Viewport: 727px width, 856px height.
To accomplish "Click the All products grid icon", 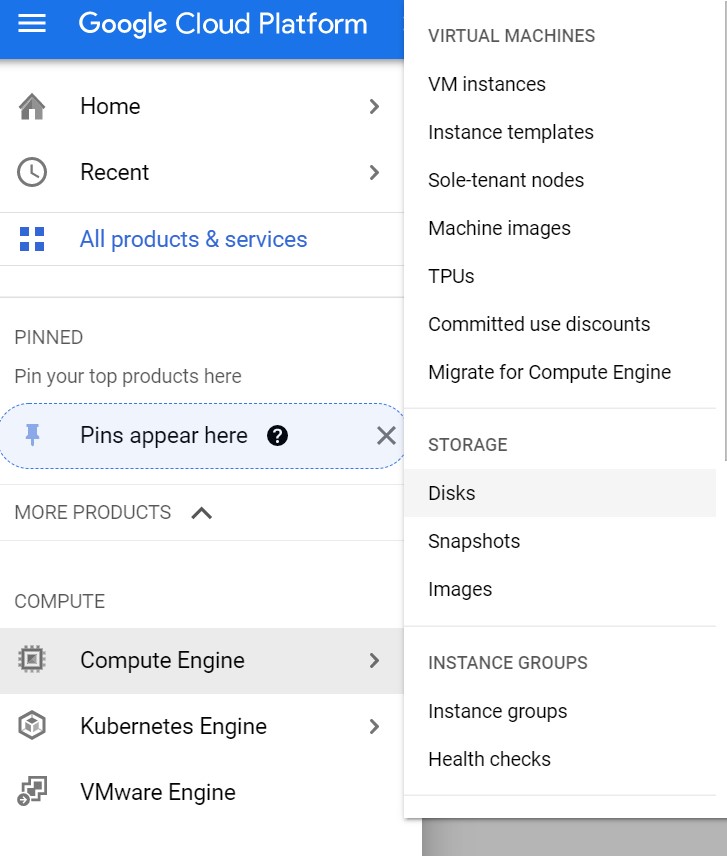I will tap(32, 239).
